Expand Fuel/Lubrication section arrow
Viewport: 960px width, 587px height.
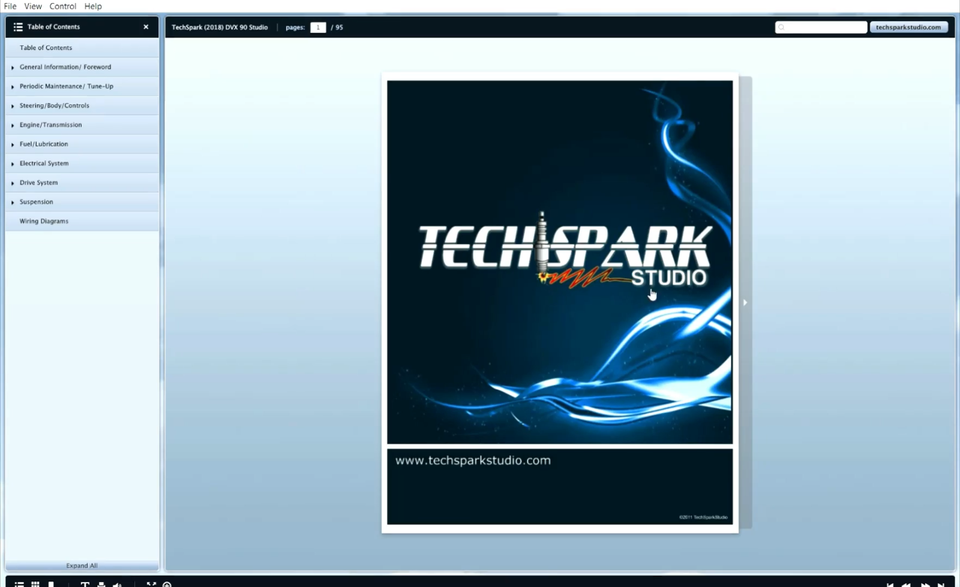pos(12,144)
